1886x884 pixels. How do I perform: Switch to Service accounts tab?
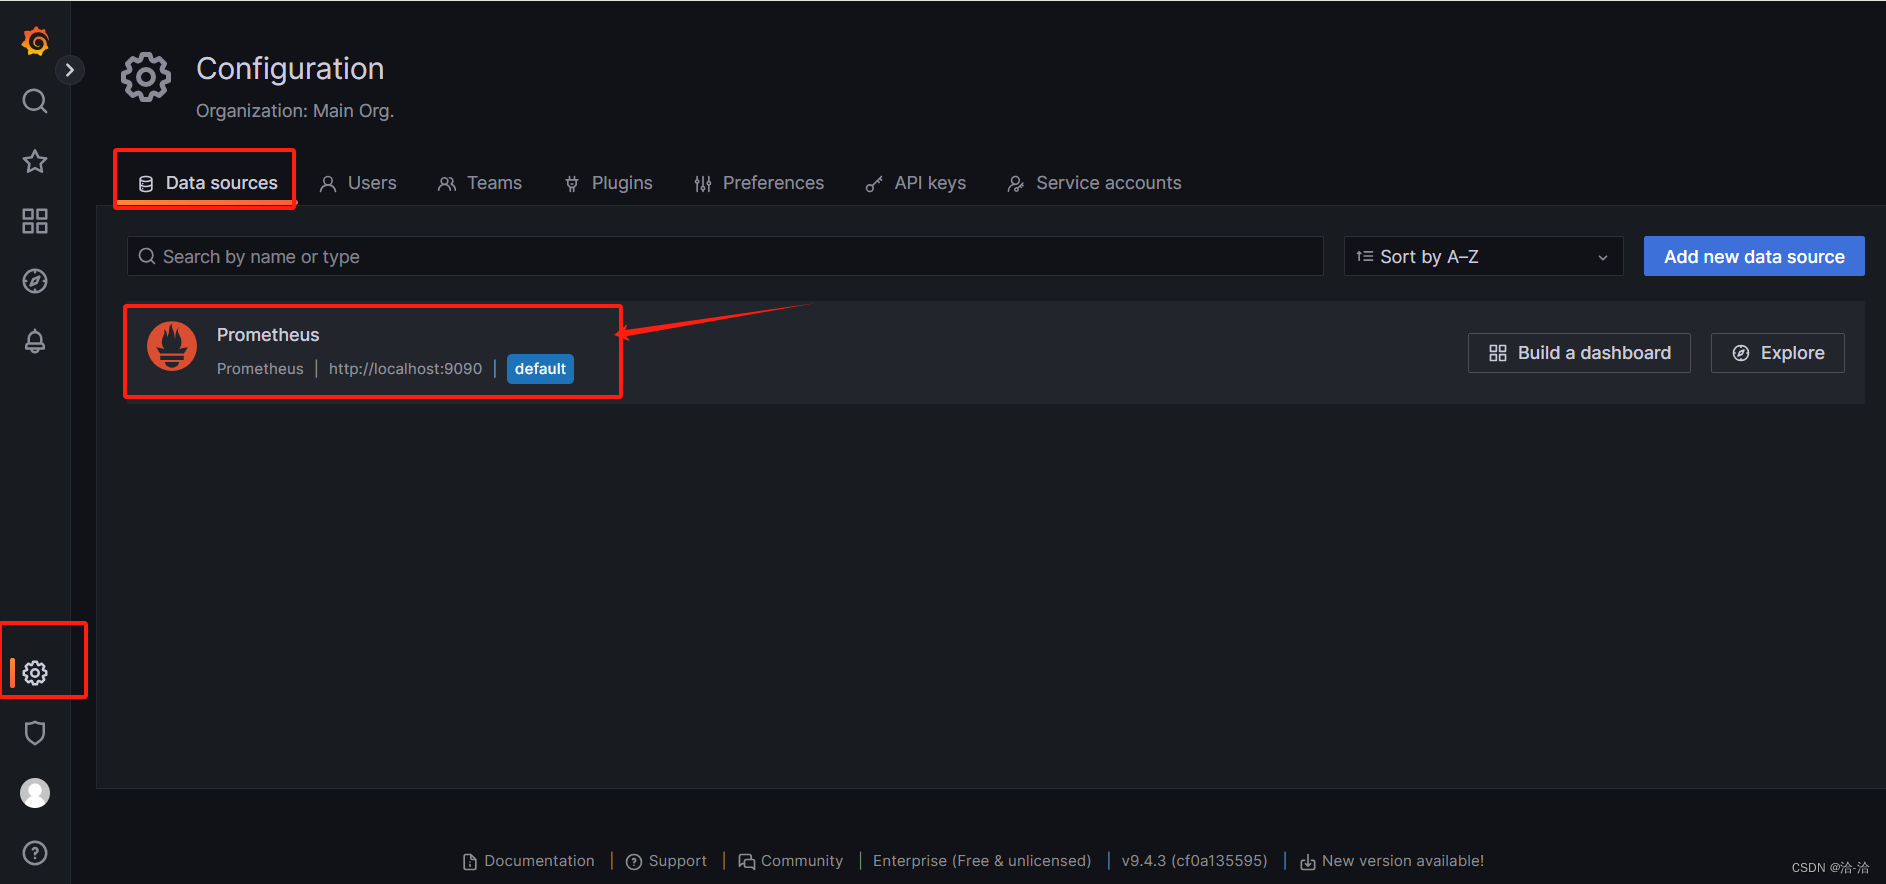(1094, 183)
